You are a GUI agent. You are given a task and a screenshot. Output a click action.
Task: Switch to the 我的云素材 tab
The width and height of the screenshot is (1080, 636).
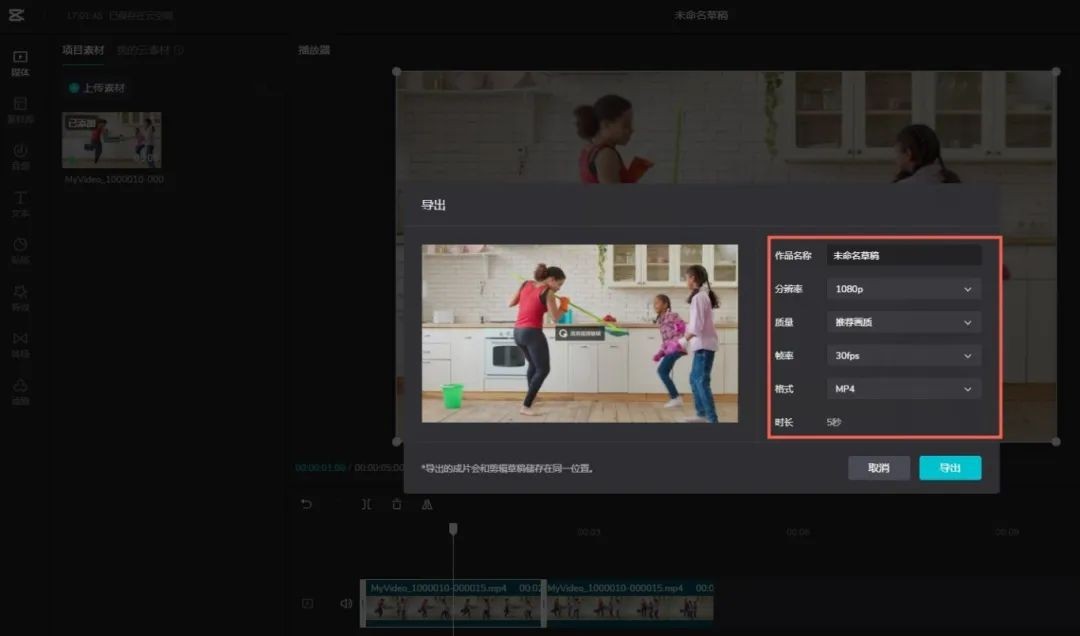tap(148, 50)
